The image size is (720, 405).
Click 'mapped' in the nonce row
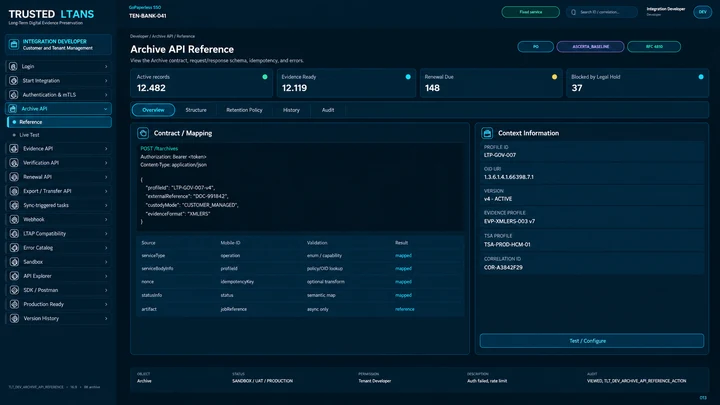[x=403, y=282]
